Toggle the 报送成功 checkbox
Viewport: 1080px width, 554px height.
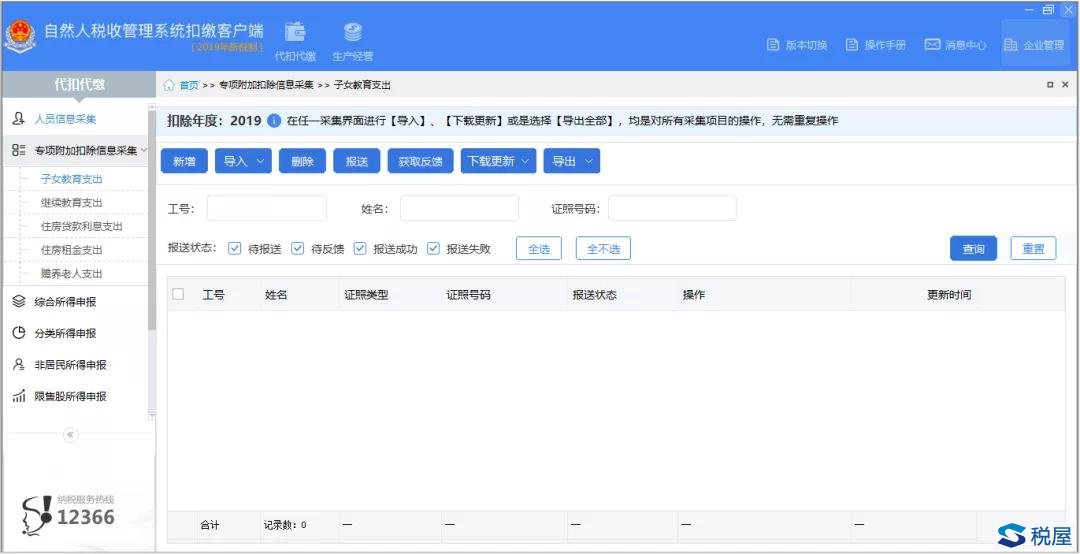[360, 249]
